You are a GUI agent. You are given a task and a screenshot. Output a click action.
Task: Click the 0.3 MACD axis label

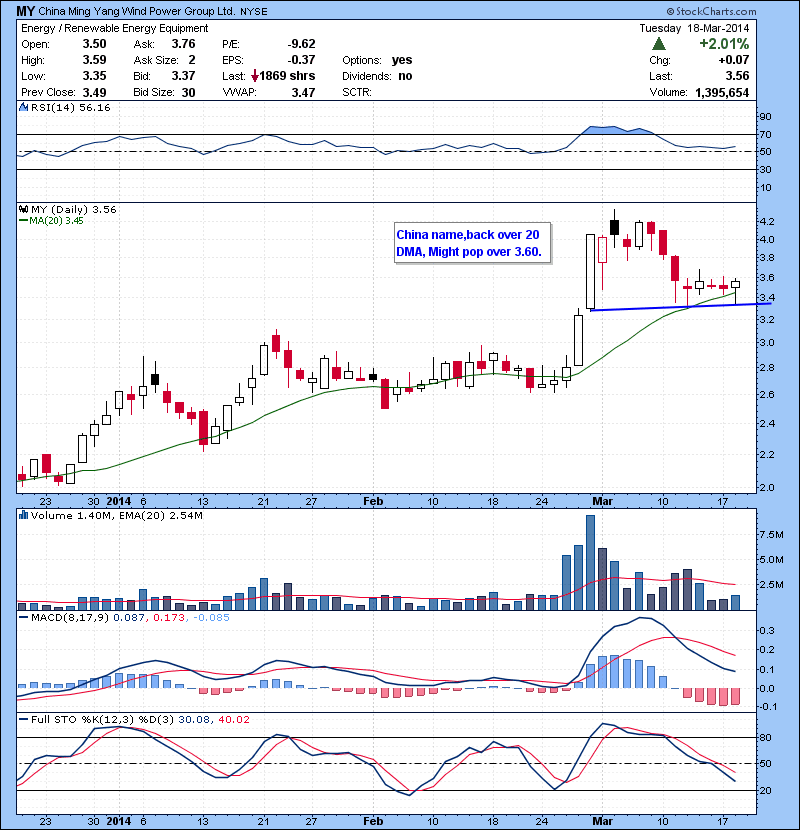[x=767, y=630]
